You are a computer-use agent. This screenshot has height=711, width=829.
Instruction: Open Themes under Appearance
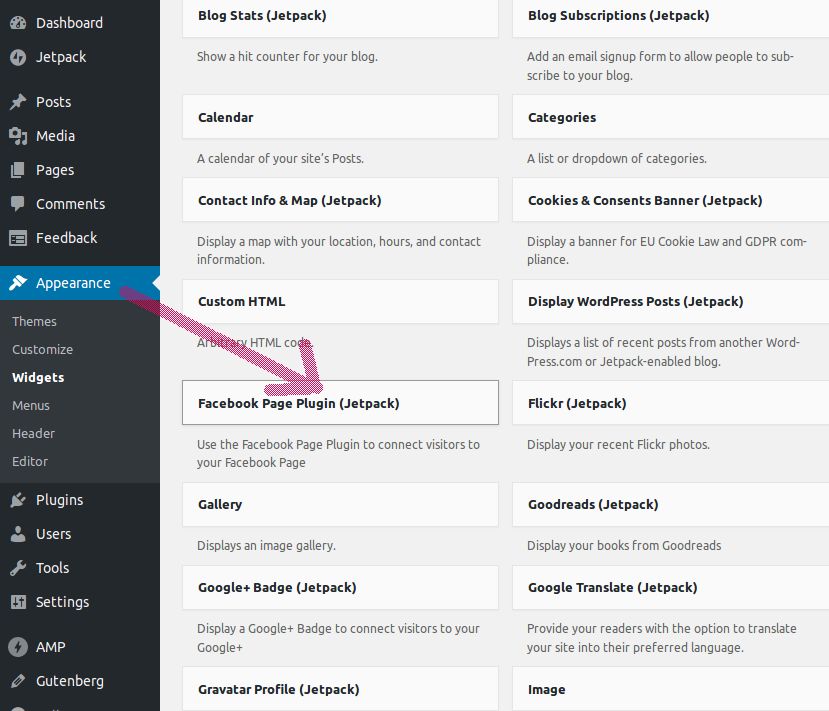[x=34, y=321]
